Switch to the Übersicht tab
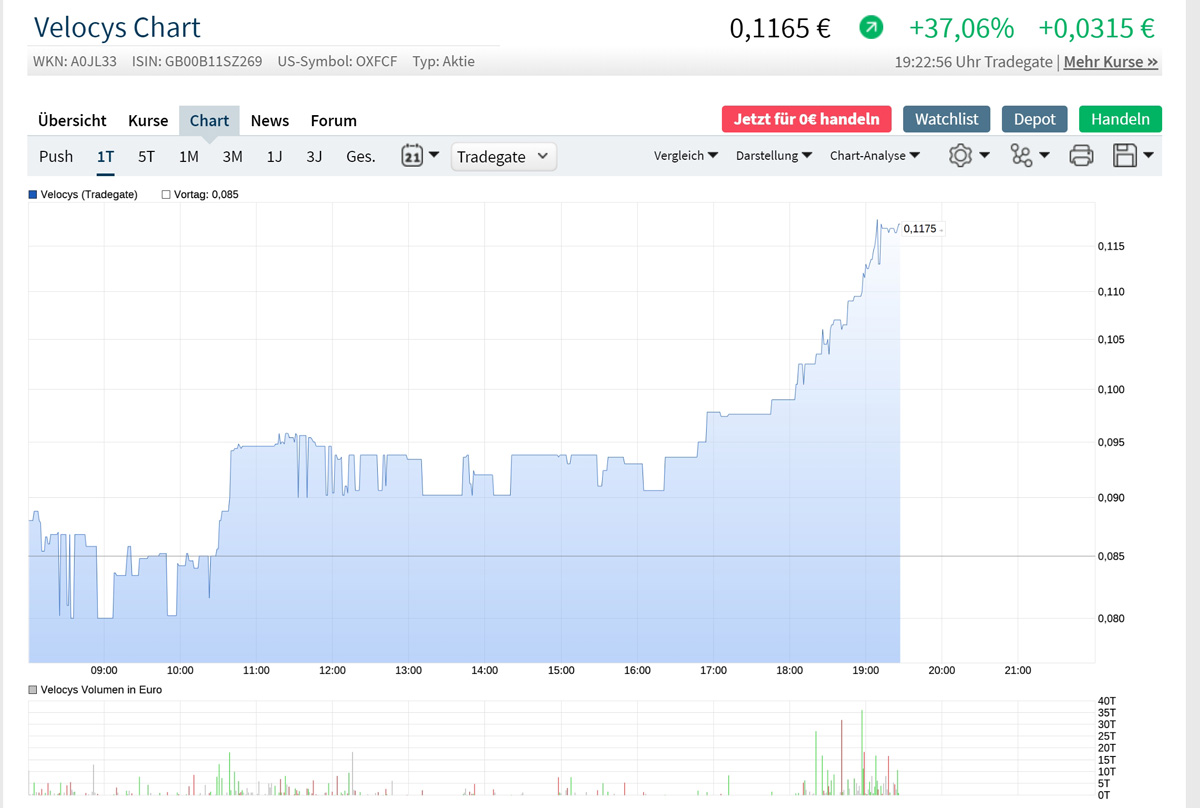Screen dimensions: 1200x808 pos(72,120)
